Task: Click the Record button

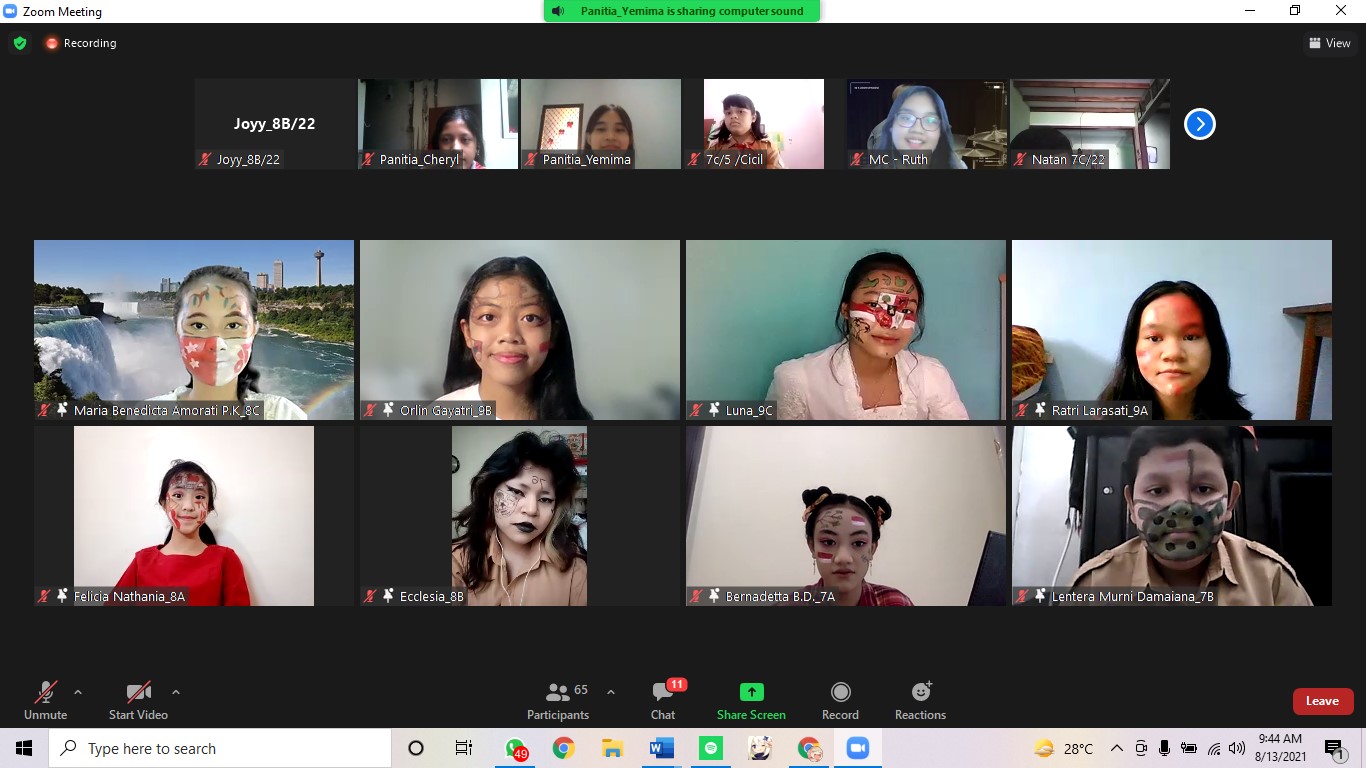Action: point(840,700)
